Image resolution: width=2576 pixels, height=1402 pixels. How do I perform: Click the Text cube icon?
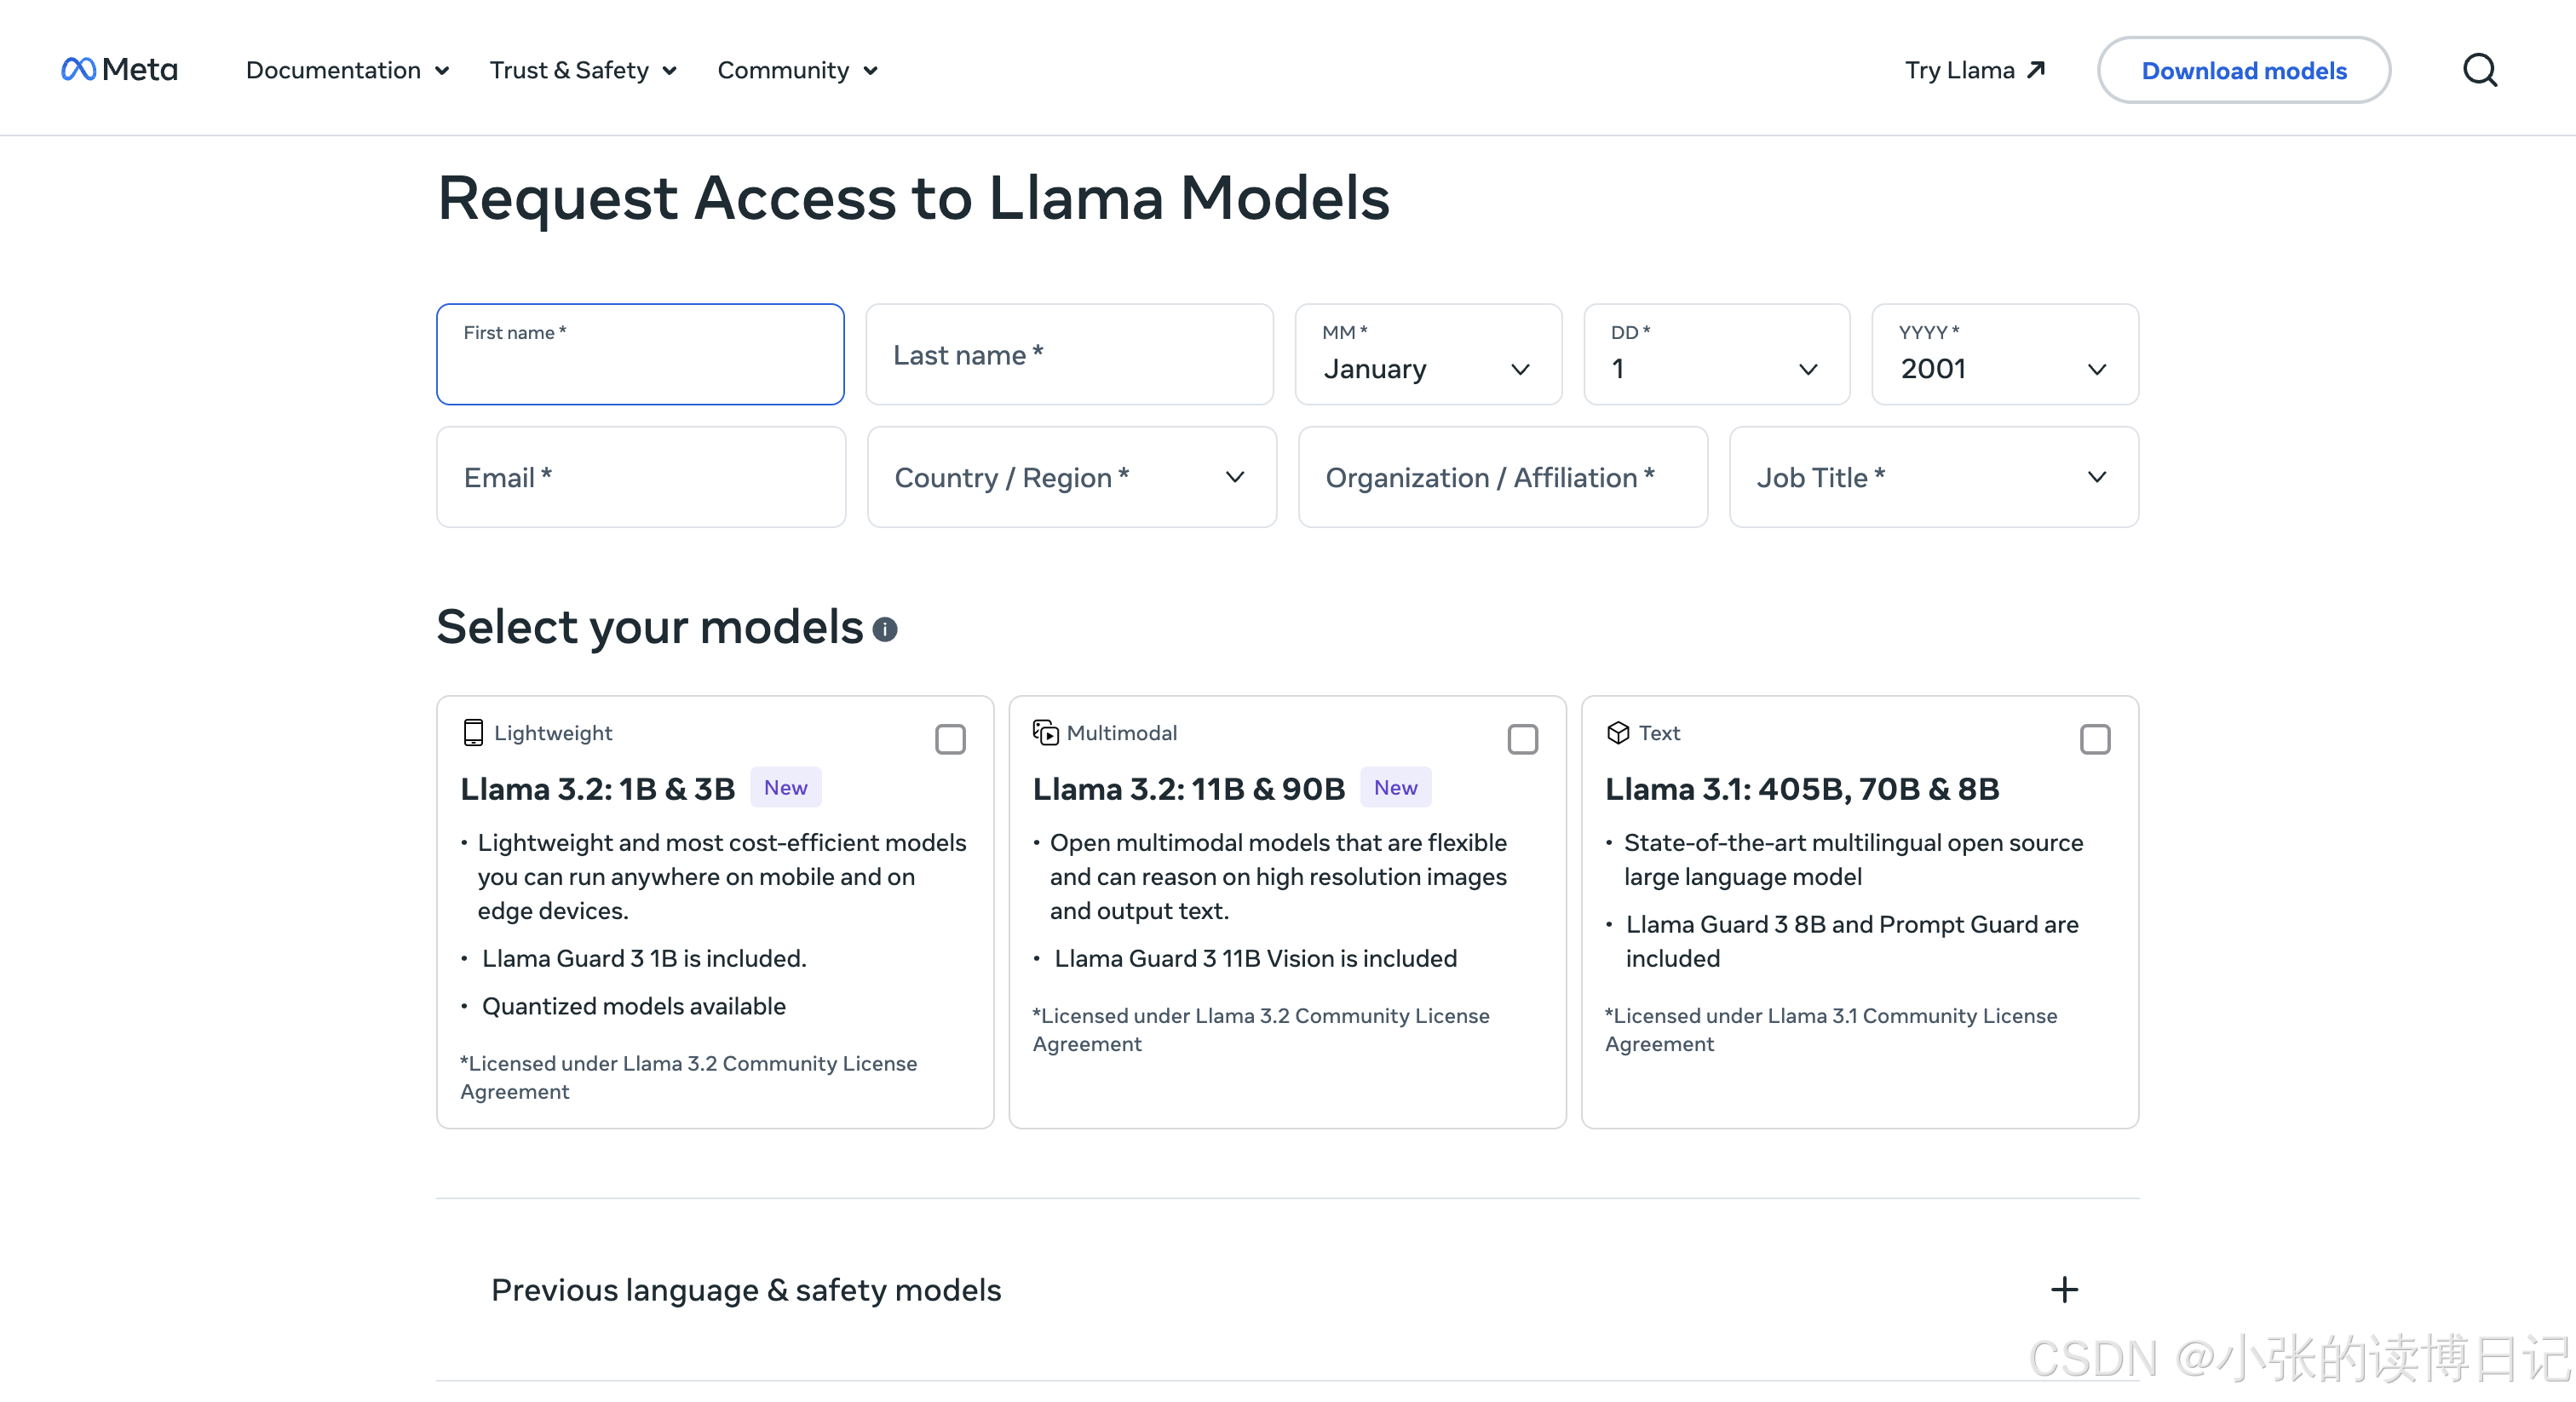pyautogui.click(x=1618, y=733)
